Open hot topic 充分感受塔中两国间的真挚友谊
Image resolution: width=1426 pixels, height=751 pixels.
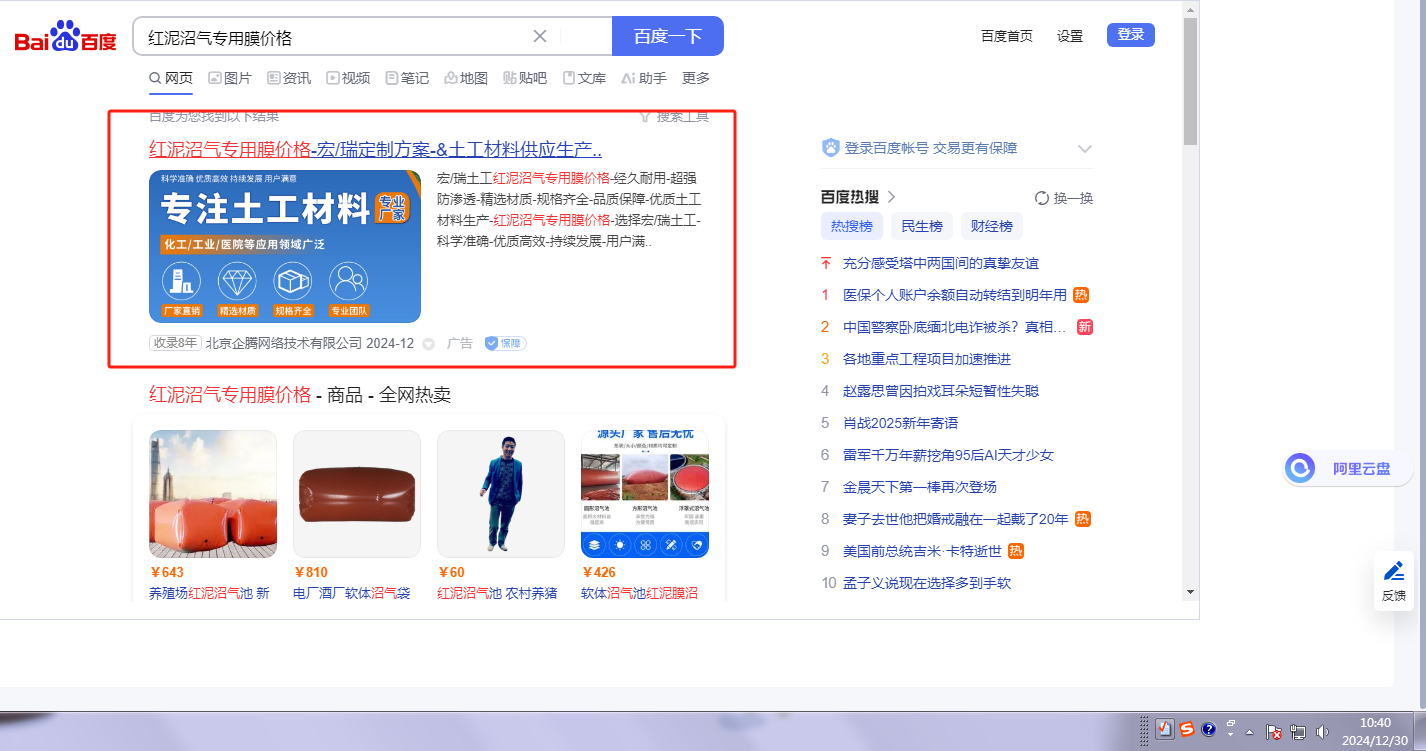[x=941, y=263]
